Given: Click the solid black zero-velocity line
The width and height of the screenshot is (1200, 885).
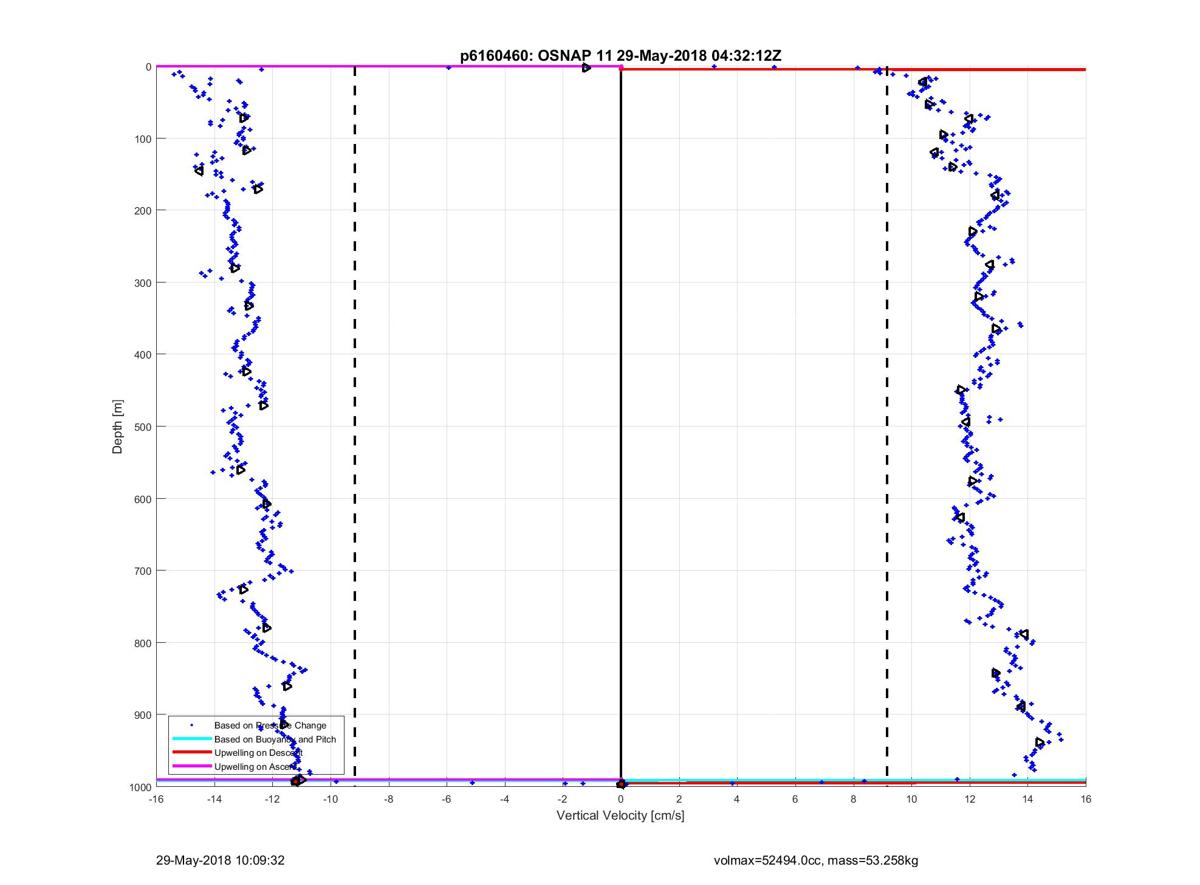Looking at the screenshot, I should point(621,427).
